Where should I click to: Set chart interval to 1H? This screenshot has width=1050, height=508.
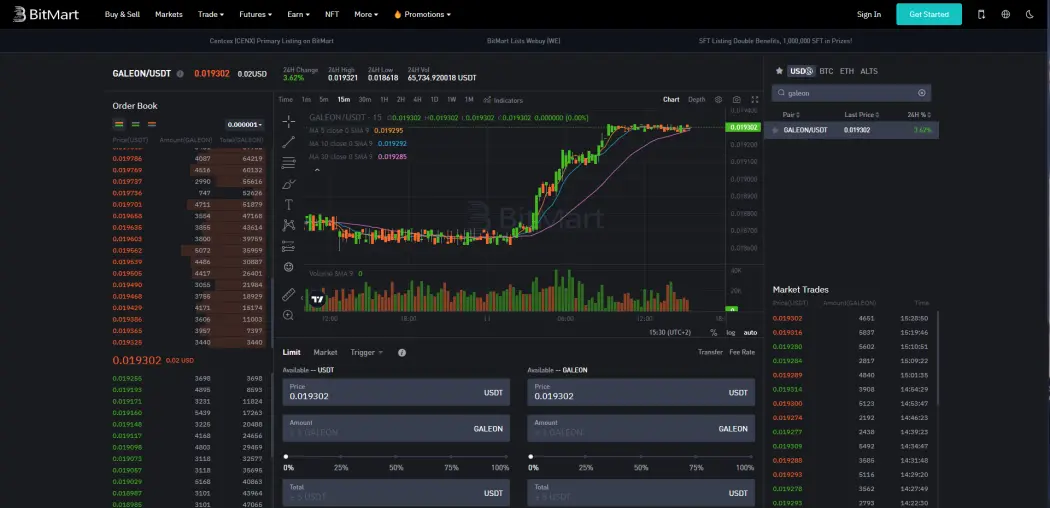coord(384,100)
